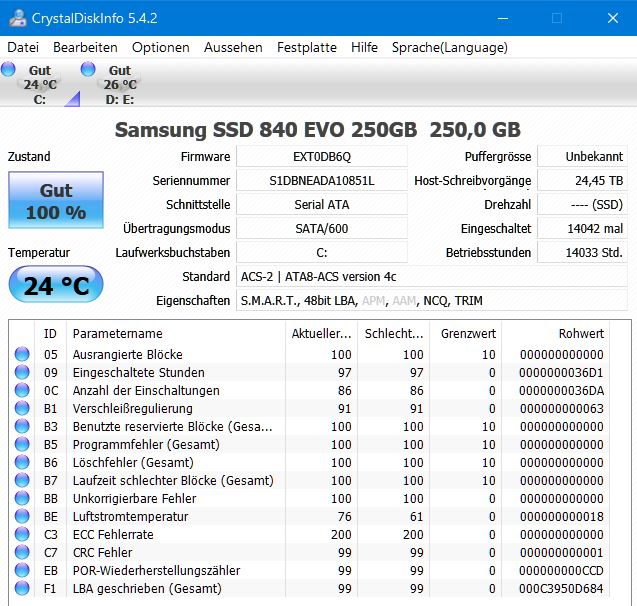Viewport: 637px width, 606px height.
Task: Click the Parametername column header
Action: click(176, 333)
